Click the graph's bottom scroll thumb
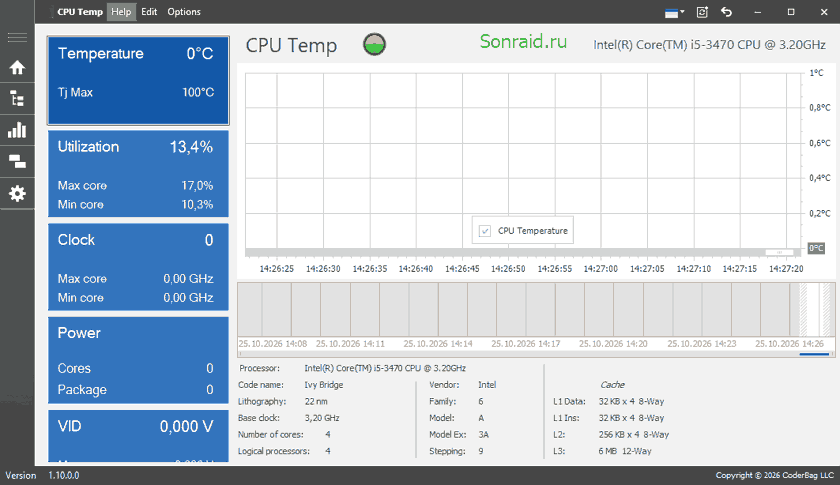Screen dimensions: 840x485 (x=779, y=252)
